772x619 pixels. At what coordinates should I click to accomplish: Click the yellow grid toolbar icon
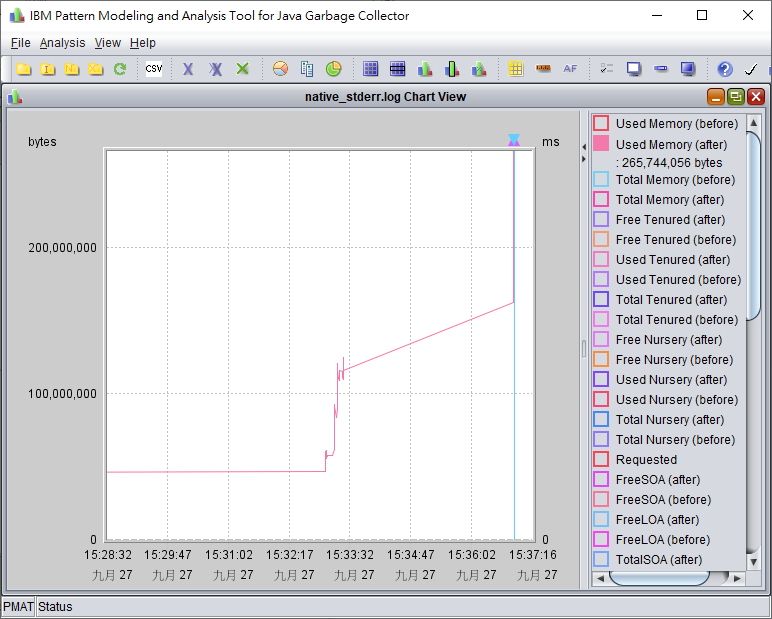click(x=515, y=69)
